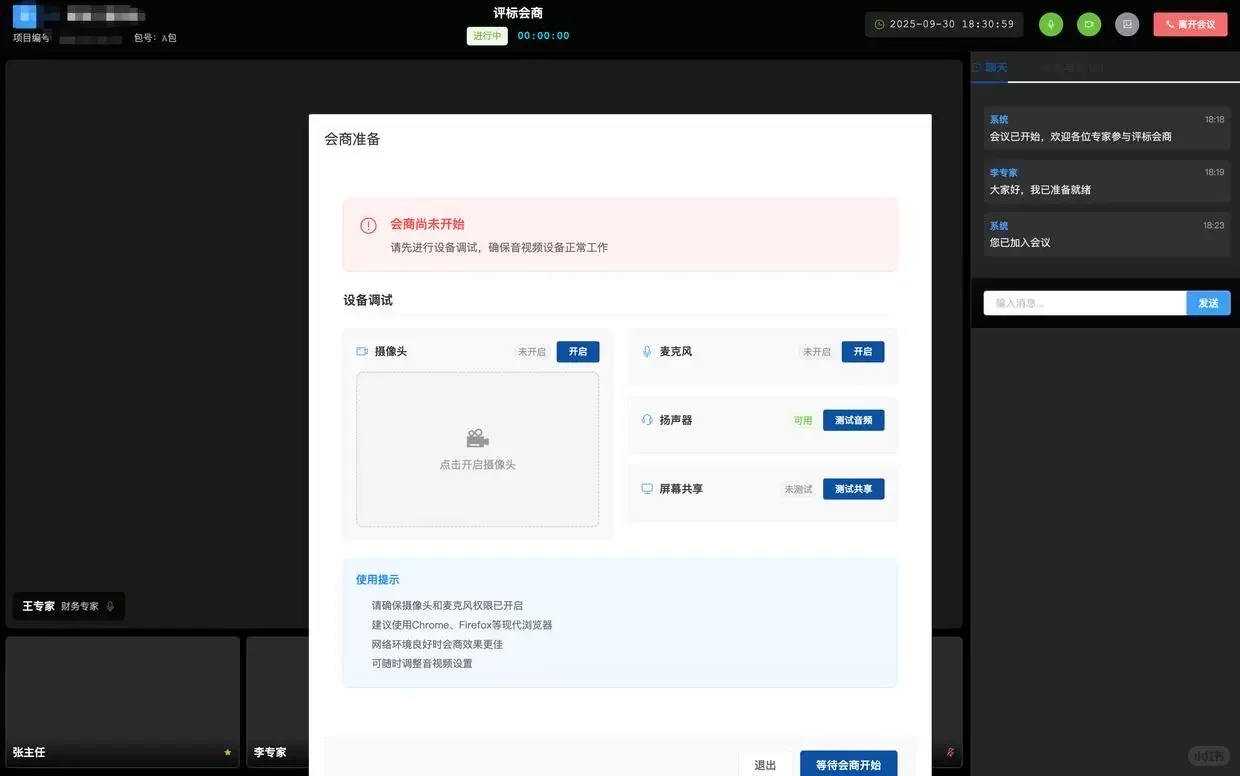This screenshot has width=1240, height=776.
Task: Click 点击开启摄像头 placeholder area
Action: coord(477,450)
